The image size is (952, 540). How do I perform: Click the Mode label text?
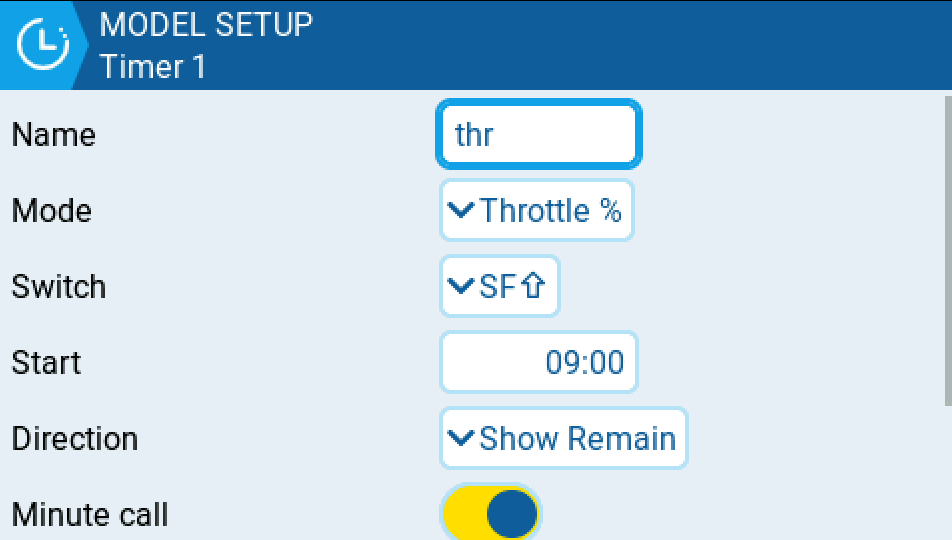click(52, 211)
